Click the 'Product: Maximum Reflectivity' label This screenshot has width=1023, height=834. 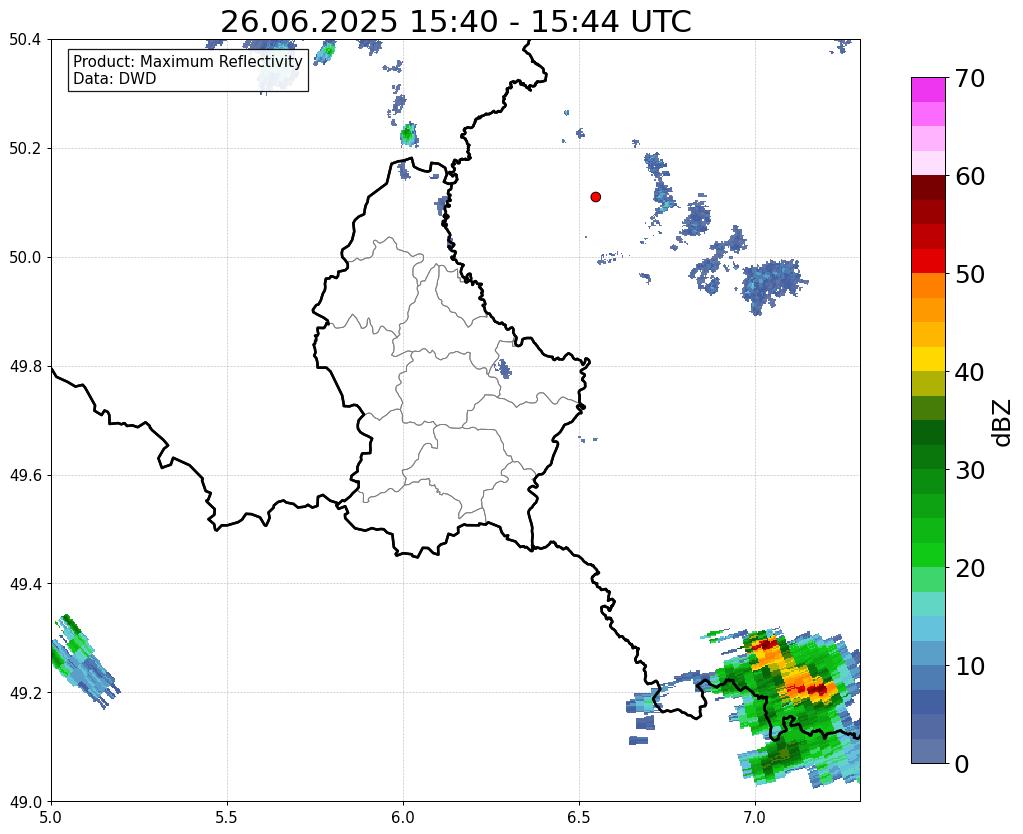click(188, 61)
